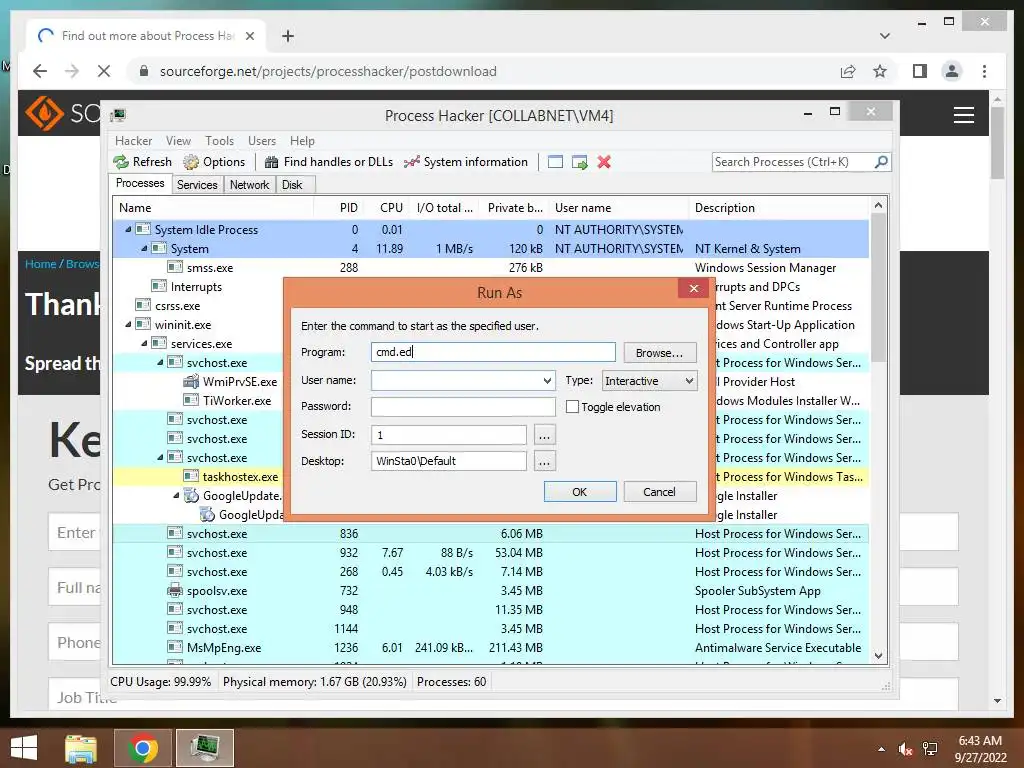Collapse the System tree node
Screen dimensions: 1024x768
point(144,248)
